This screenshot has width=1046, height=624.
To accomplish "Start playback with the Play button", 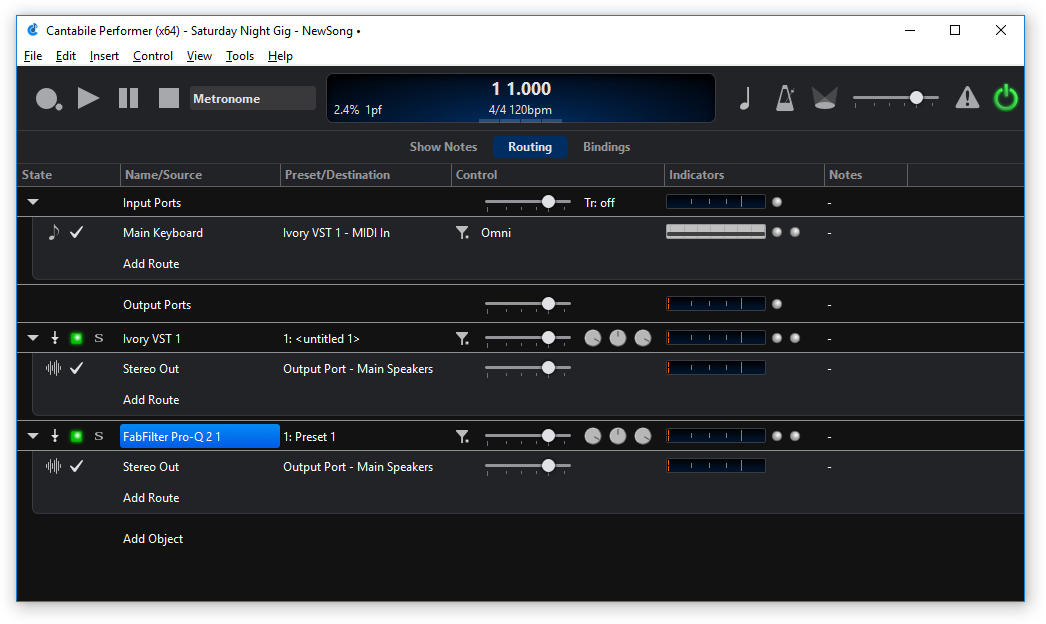I will pos(88,98).
